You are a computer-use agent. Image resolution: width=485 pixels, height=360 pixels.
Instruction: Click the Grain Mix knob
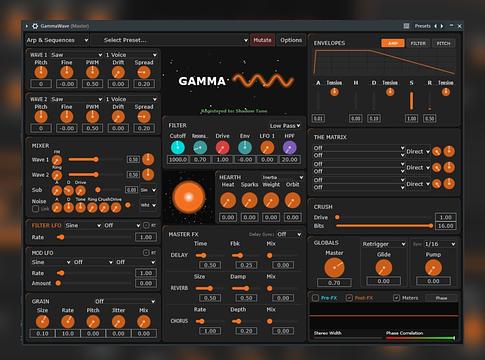(x=144, y=322)
